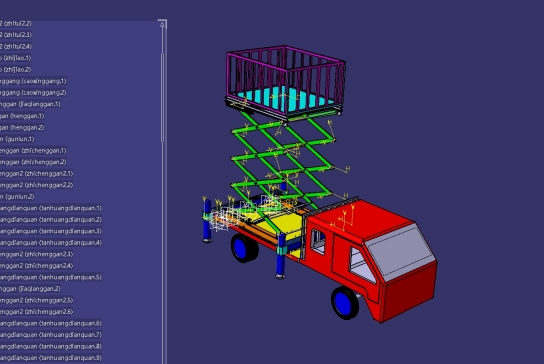Select the (tanhuangdianquan.3) washer entry
544x364 pixels.
point(51,231)
